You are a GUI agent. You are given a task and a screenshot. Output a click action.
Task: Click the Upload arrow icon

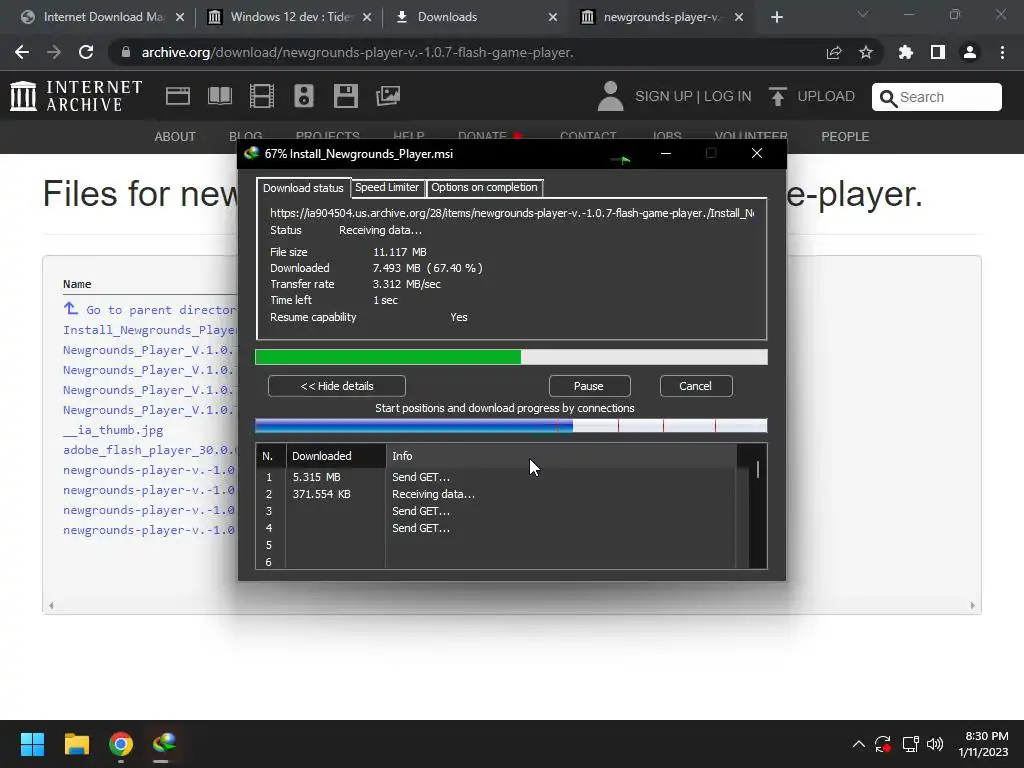(x=777, y=97)
